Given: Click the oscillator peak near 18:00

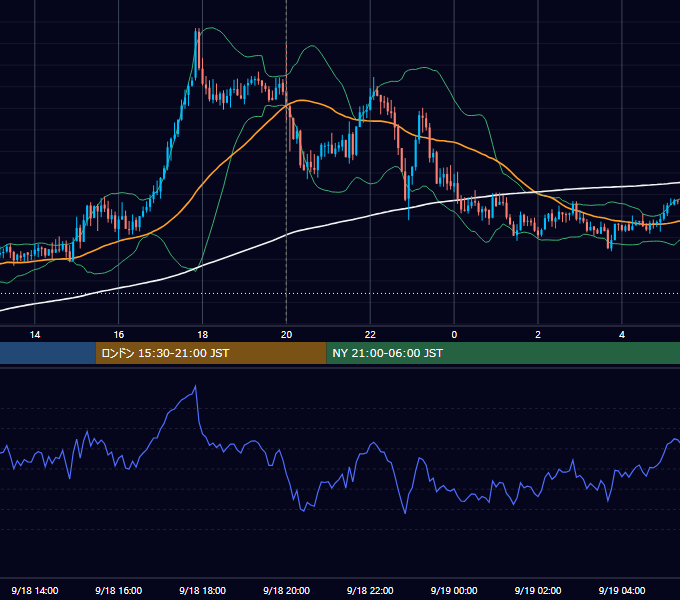Looking at the screenshot, I should (x=196, y=386).
